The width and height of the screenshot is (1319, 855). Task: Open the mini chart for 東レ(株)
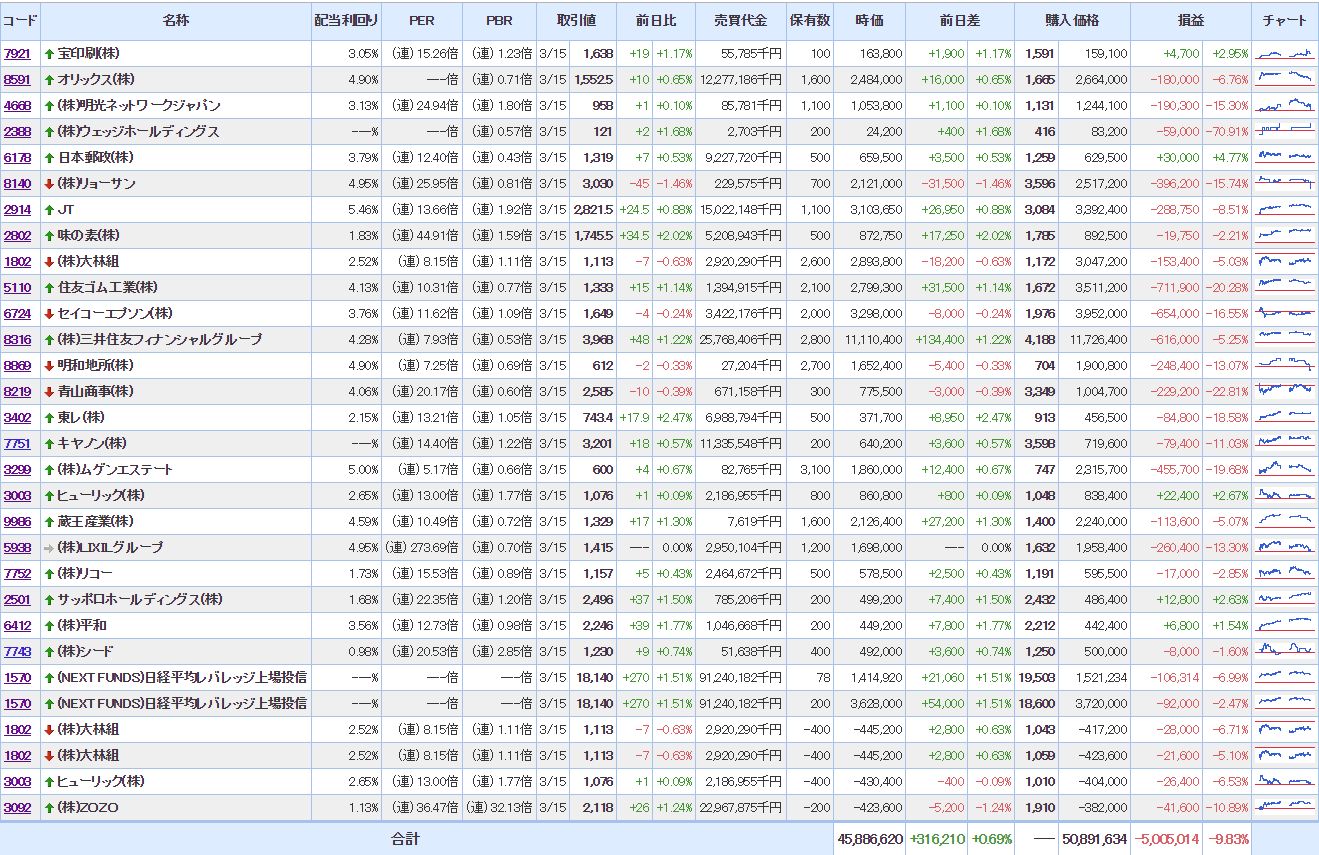pos(1284,417)
